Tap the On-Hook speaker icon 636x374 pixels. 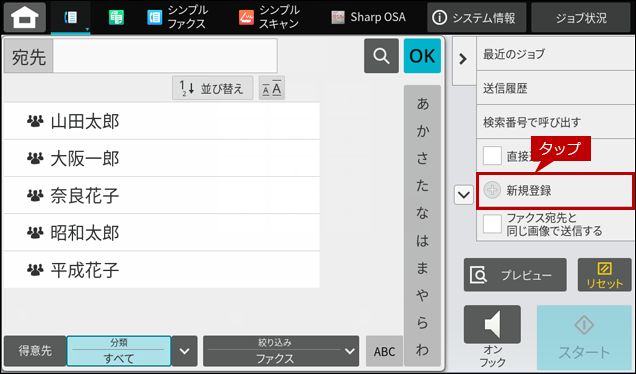[x=492, y=324]
